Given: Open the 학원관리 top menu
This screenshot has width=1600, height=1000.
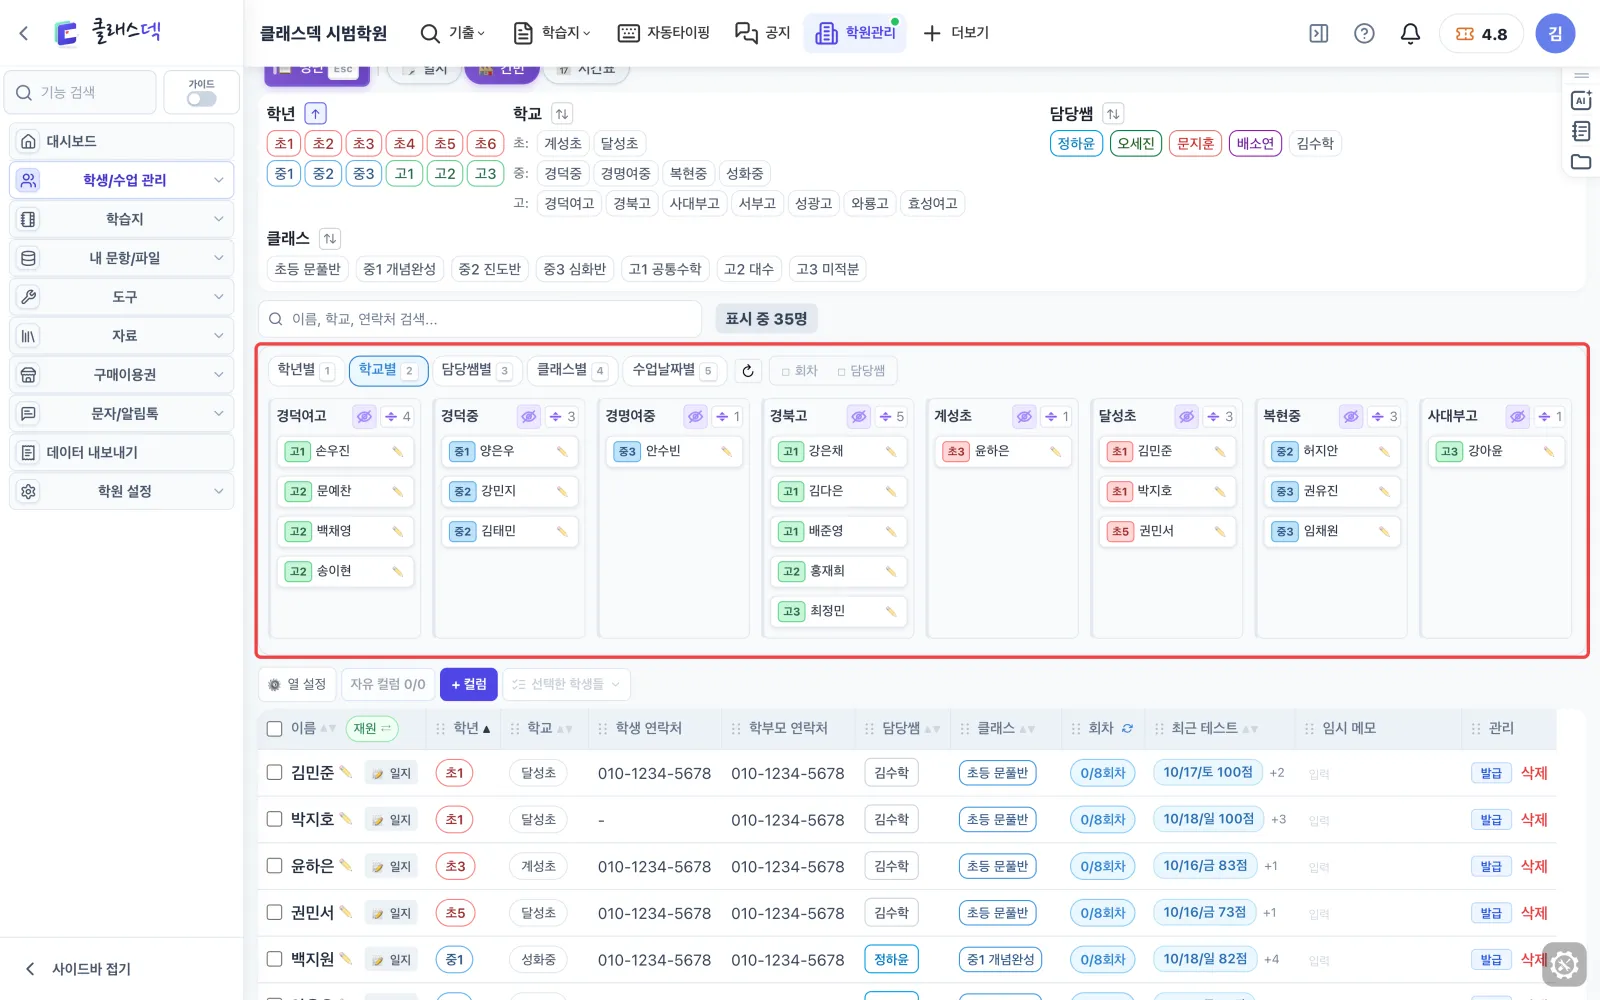Looking at the screenshot, I should pos(856,33).
